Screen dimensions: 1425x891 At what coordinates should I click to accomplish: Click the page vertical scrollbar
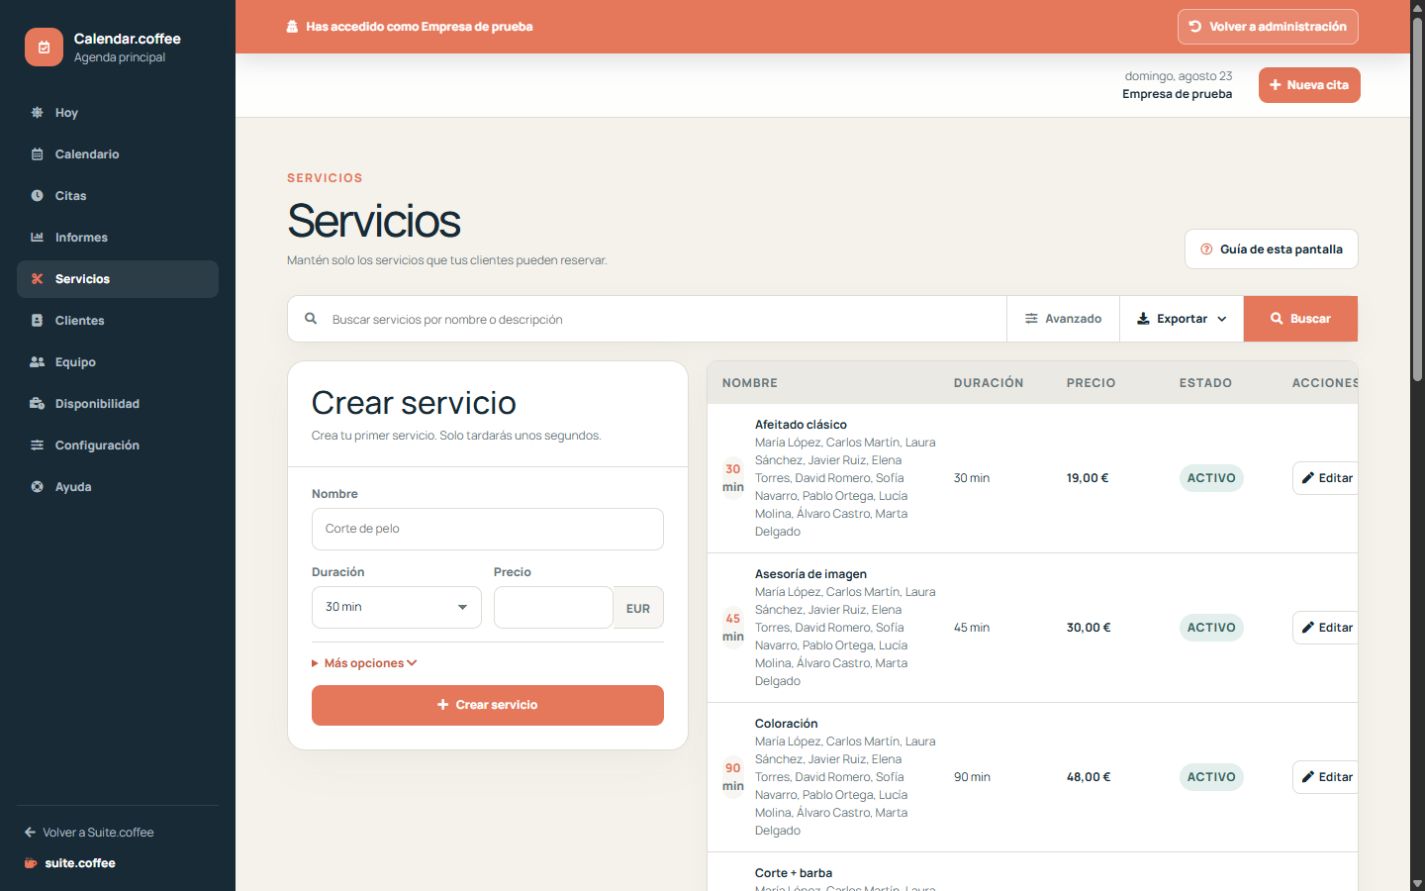[x=1417, y=200]
